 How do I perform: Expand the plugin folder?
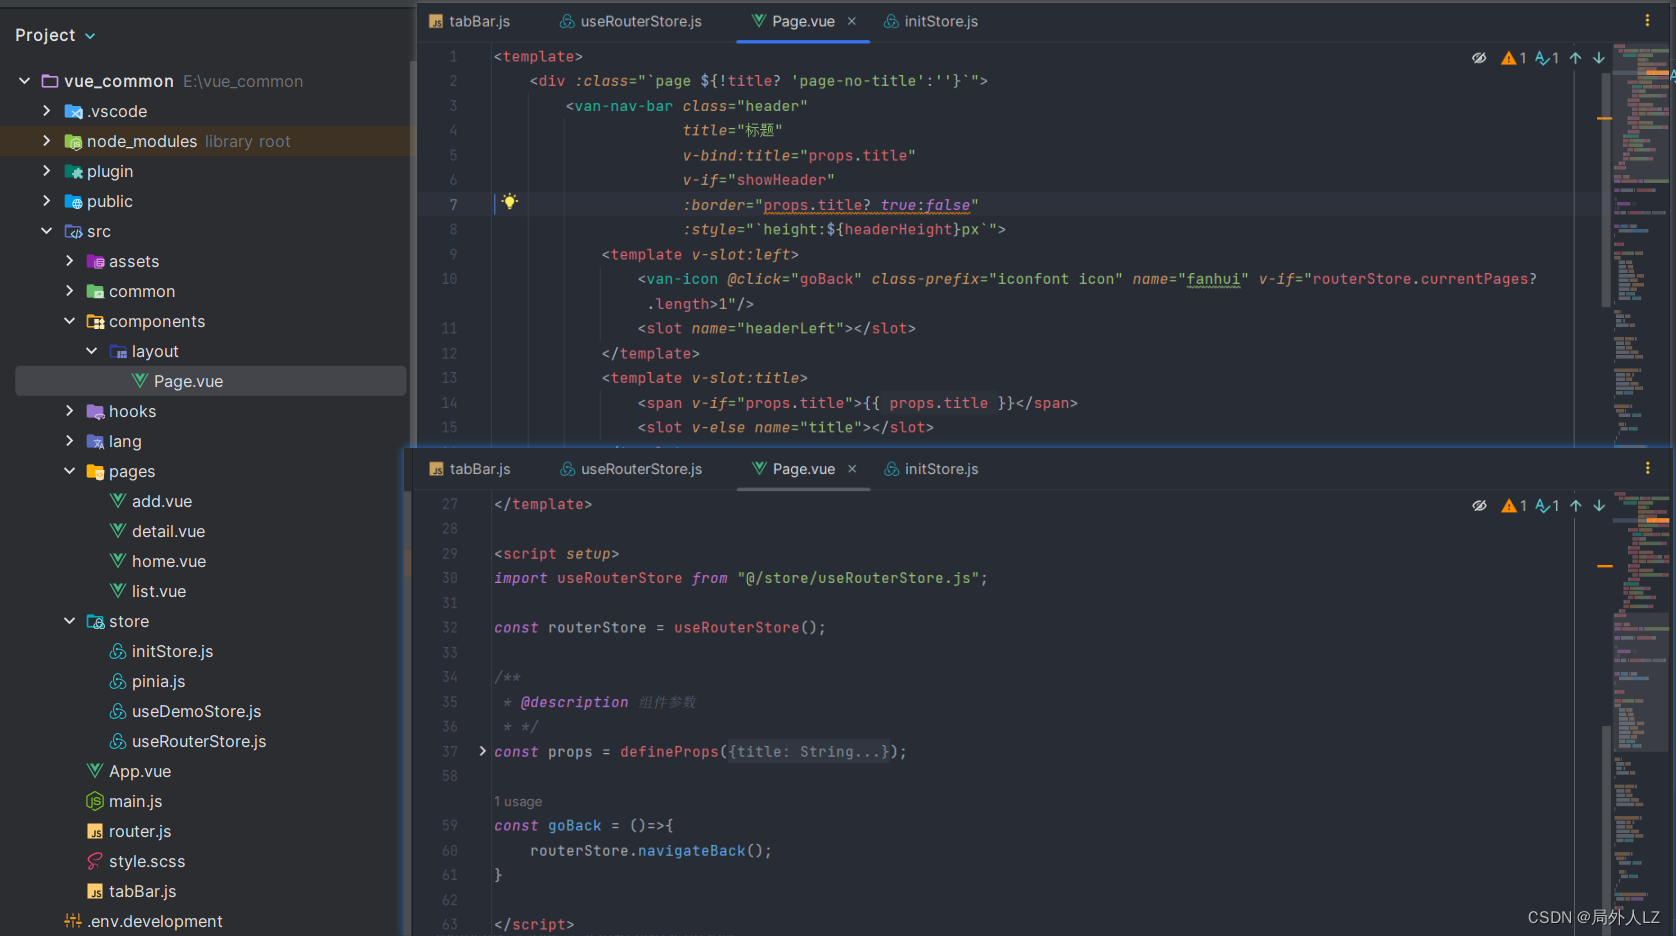[46, 171]
